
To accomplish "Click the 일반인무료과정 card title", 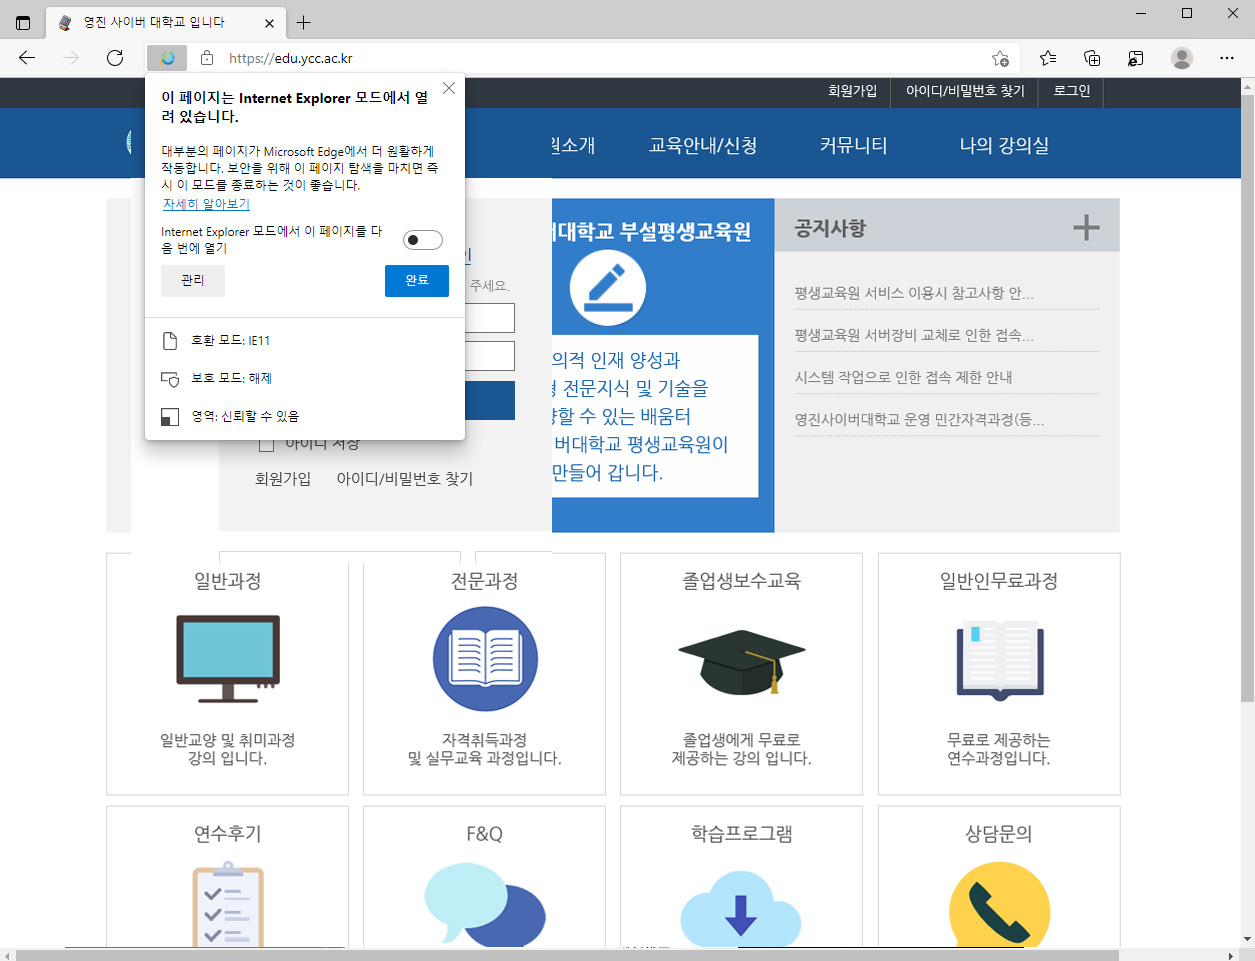I will tap(999, 581).
